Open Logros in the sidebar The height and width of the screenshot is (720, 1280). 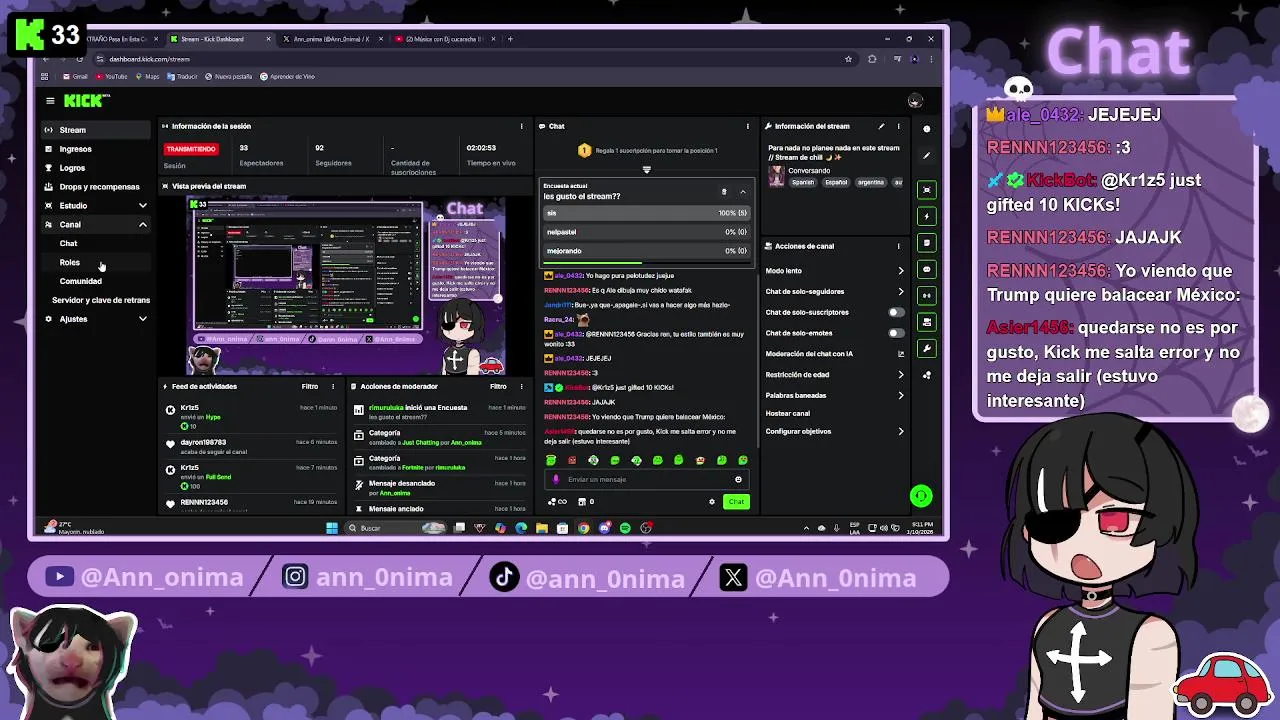(96, 168)
